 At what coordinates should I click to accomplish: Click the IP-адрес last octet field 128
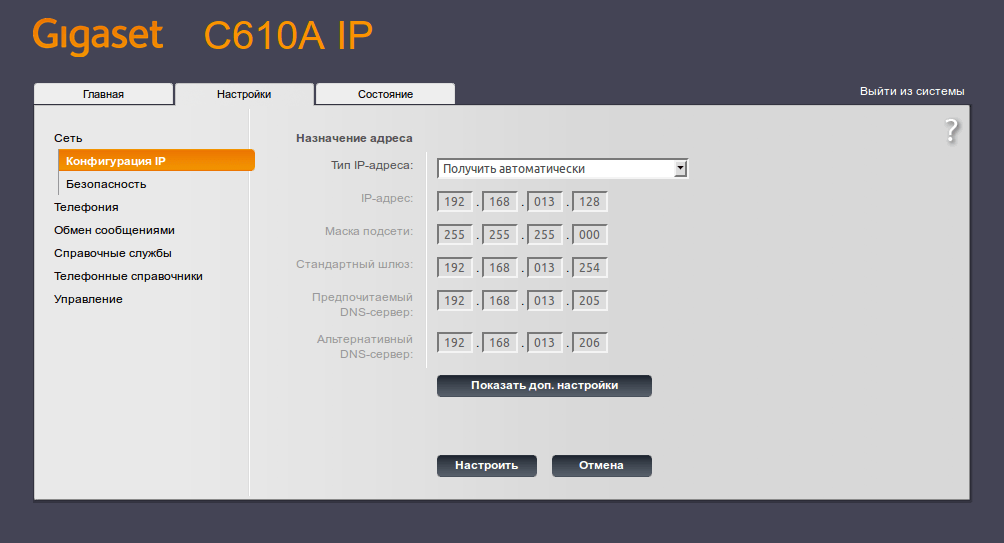[590, 202]
